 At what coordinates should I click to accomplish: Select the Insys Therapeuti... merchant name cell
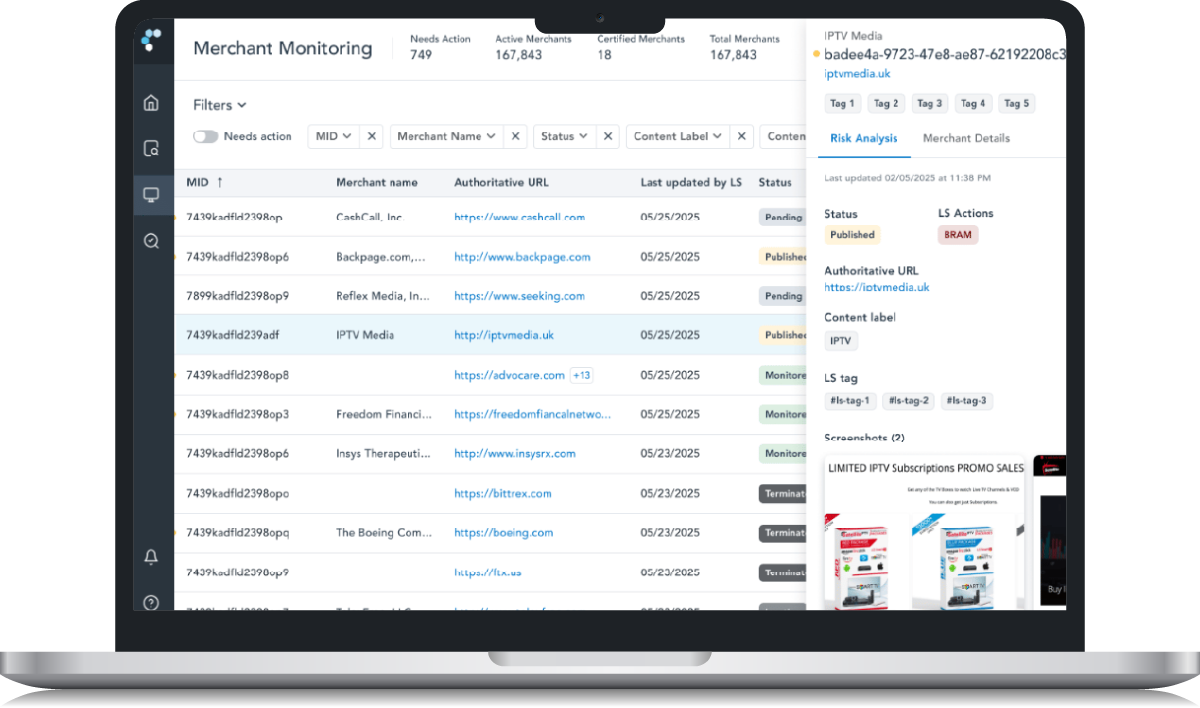(384, 453)
